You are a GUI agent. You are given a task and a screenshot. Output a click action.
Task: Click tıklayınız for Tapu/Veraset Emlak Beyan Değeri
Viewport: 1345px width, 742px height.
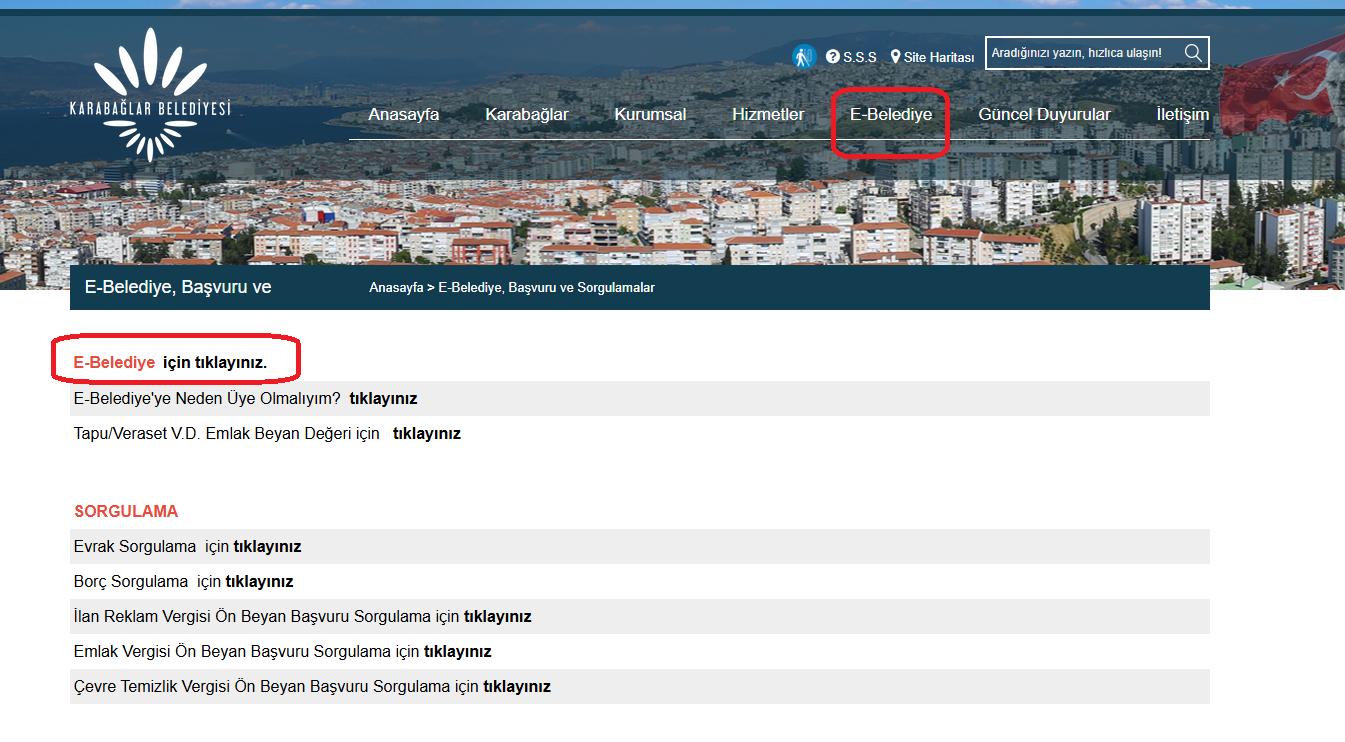point(427,433)
